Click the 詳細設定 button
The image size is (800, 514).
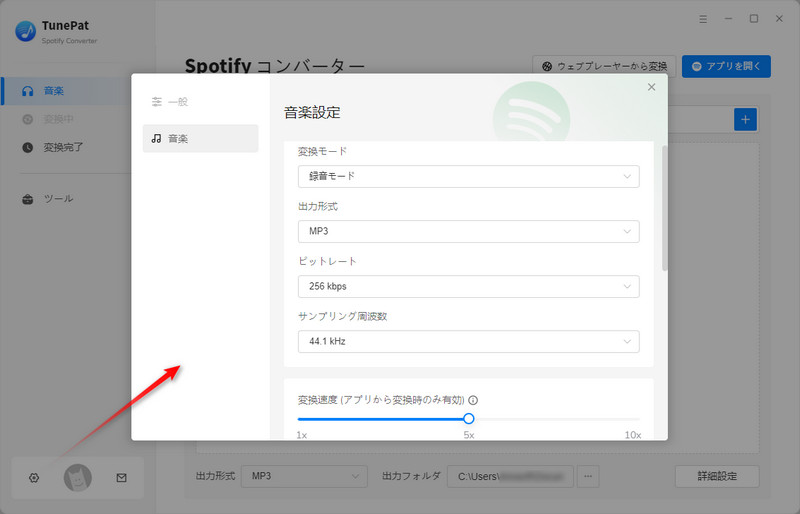pos(717,476)
